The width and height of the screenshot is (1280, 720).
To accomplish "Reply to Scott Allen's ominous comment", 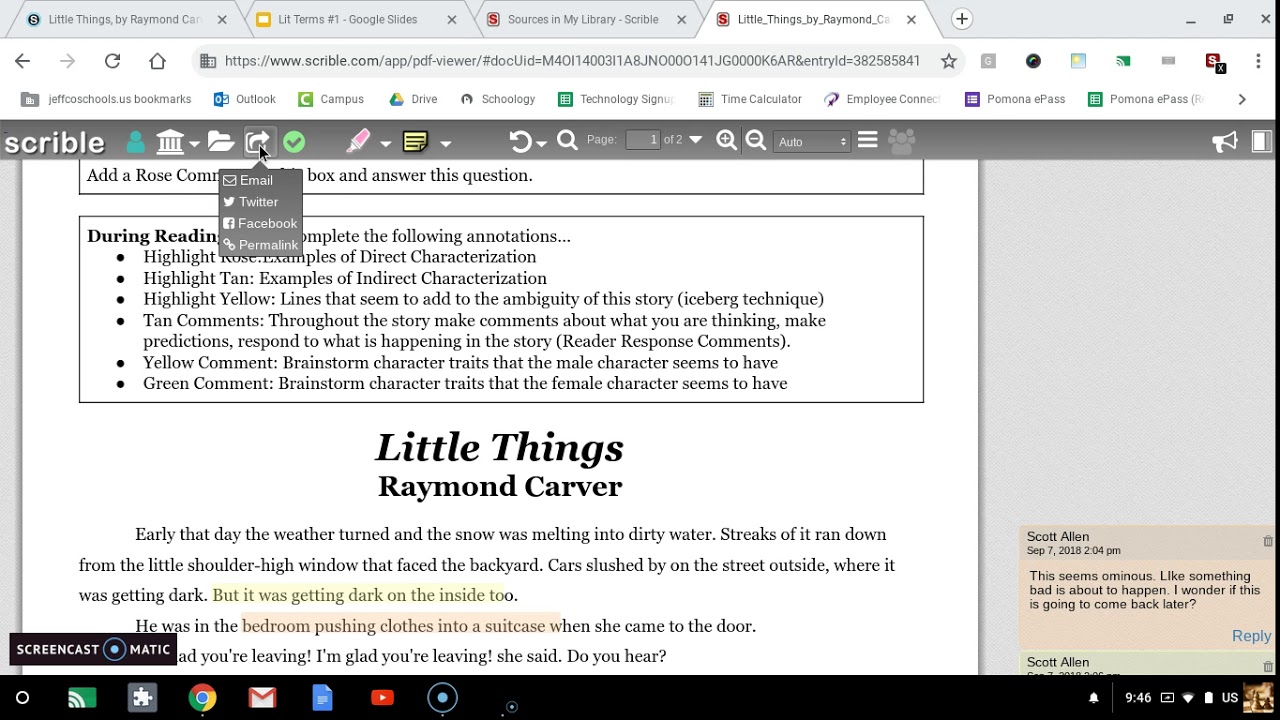I will coord(1251,636).
